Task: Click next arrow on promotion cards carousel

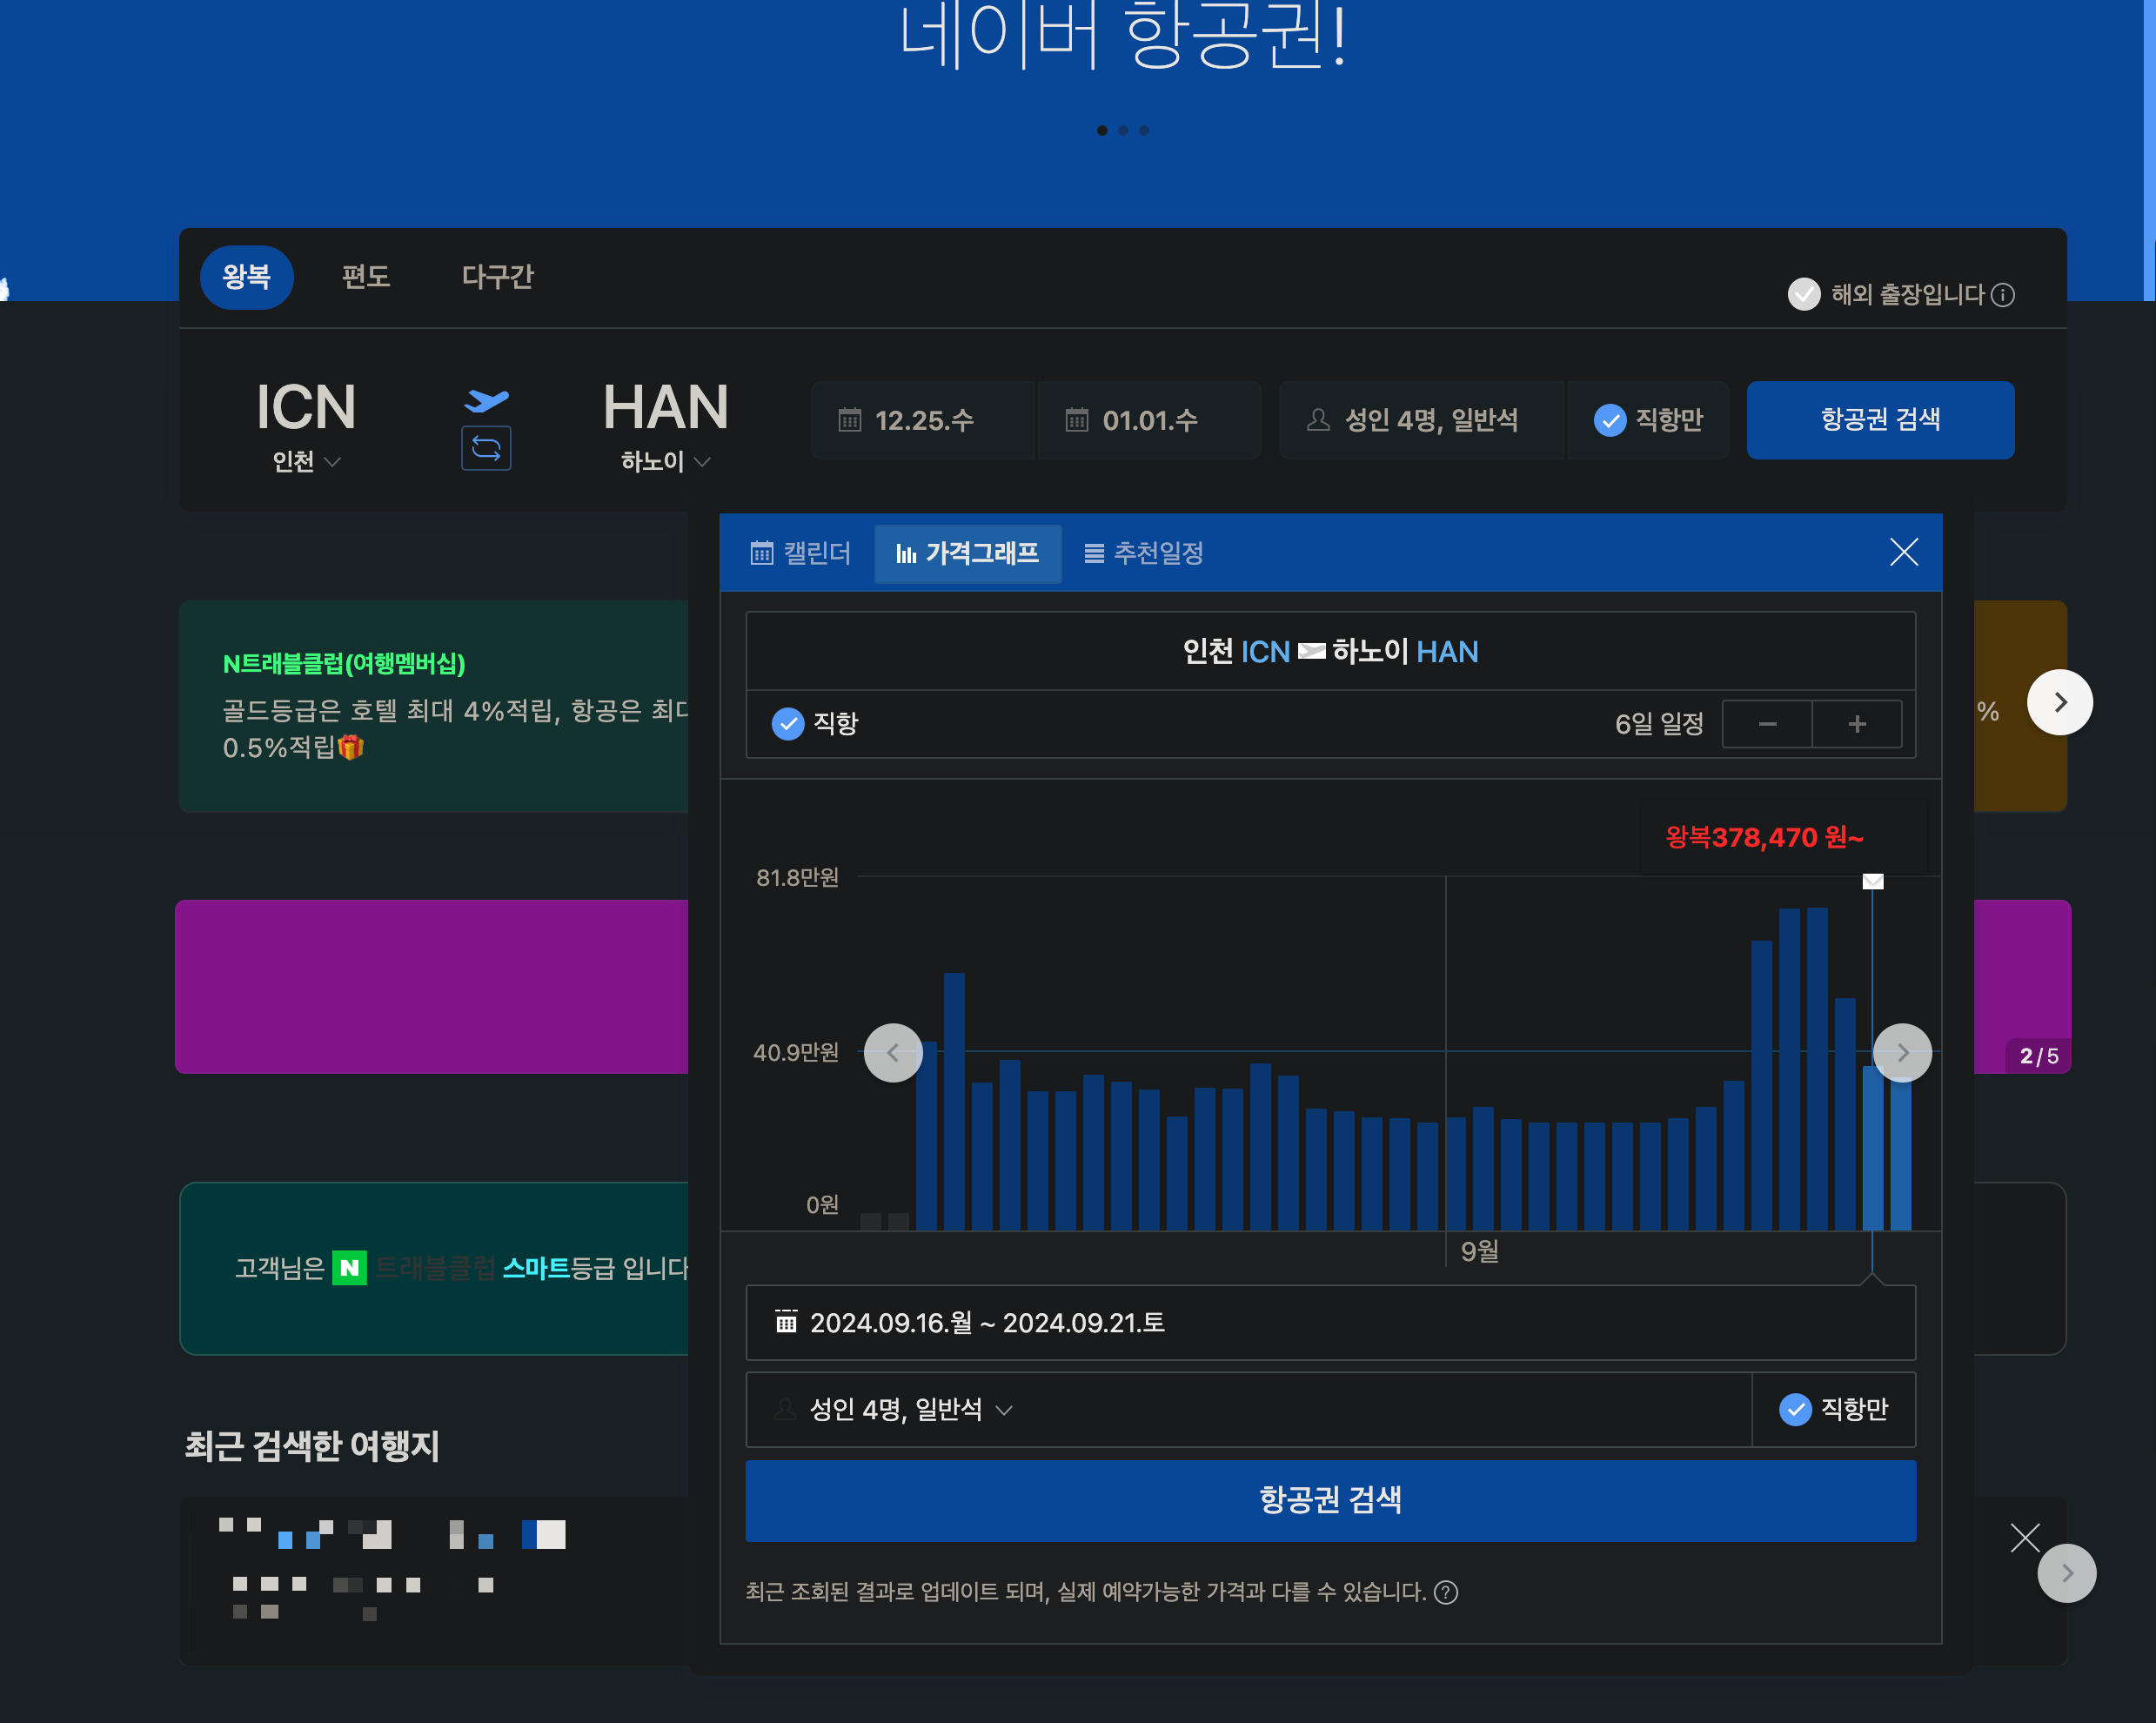Action: pos(2059,702)
